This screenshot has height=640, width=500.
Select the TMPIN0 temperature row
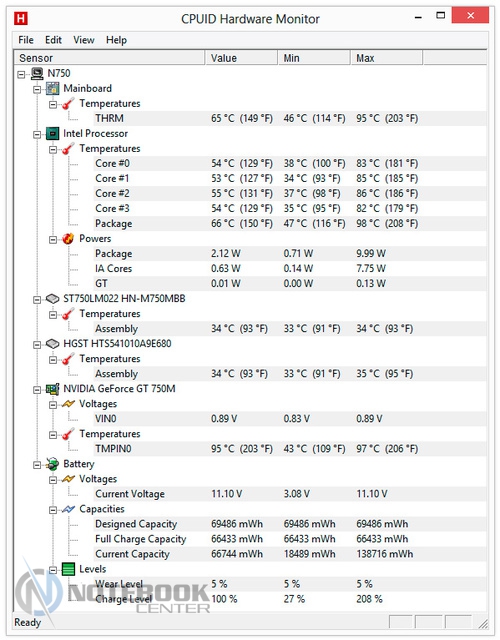pyautogui.click(x=290, y=449)
